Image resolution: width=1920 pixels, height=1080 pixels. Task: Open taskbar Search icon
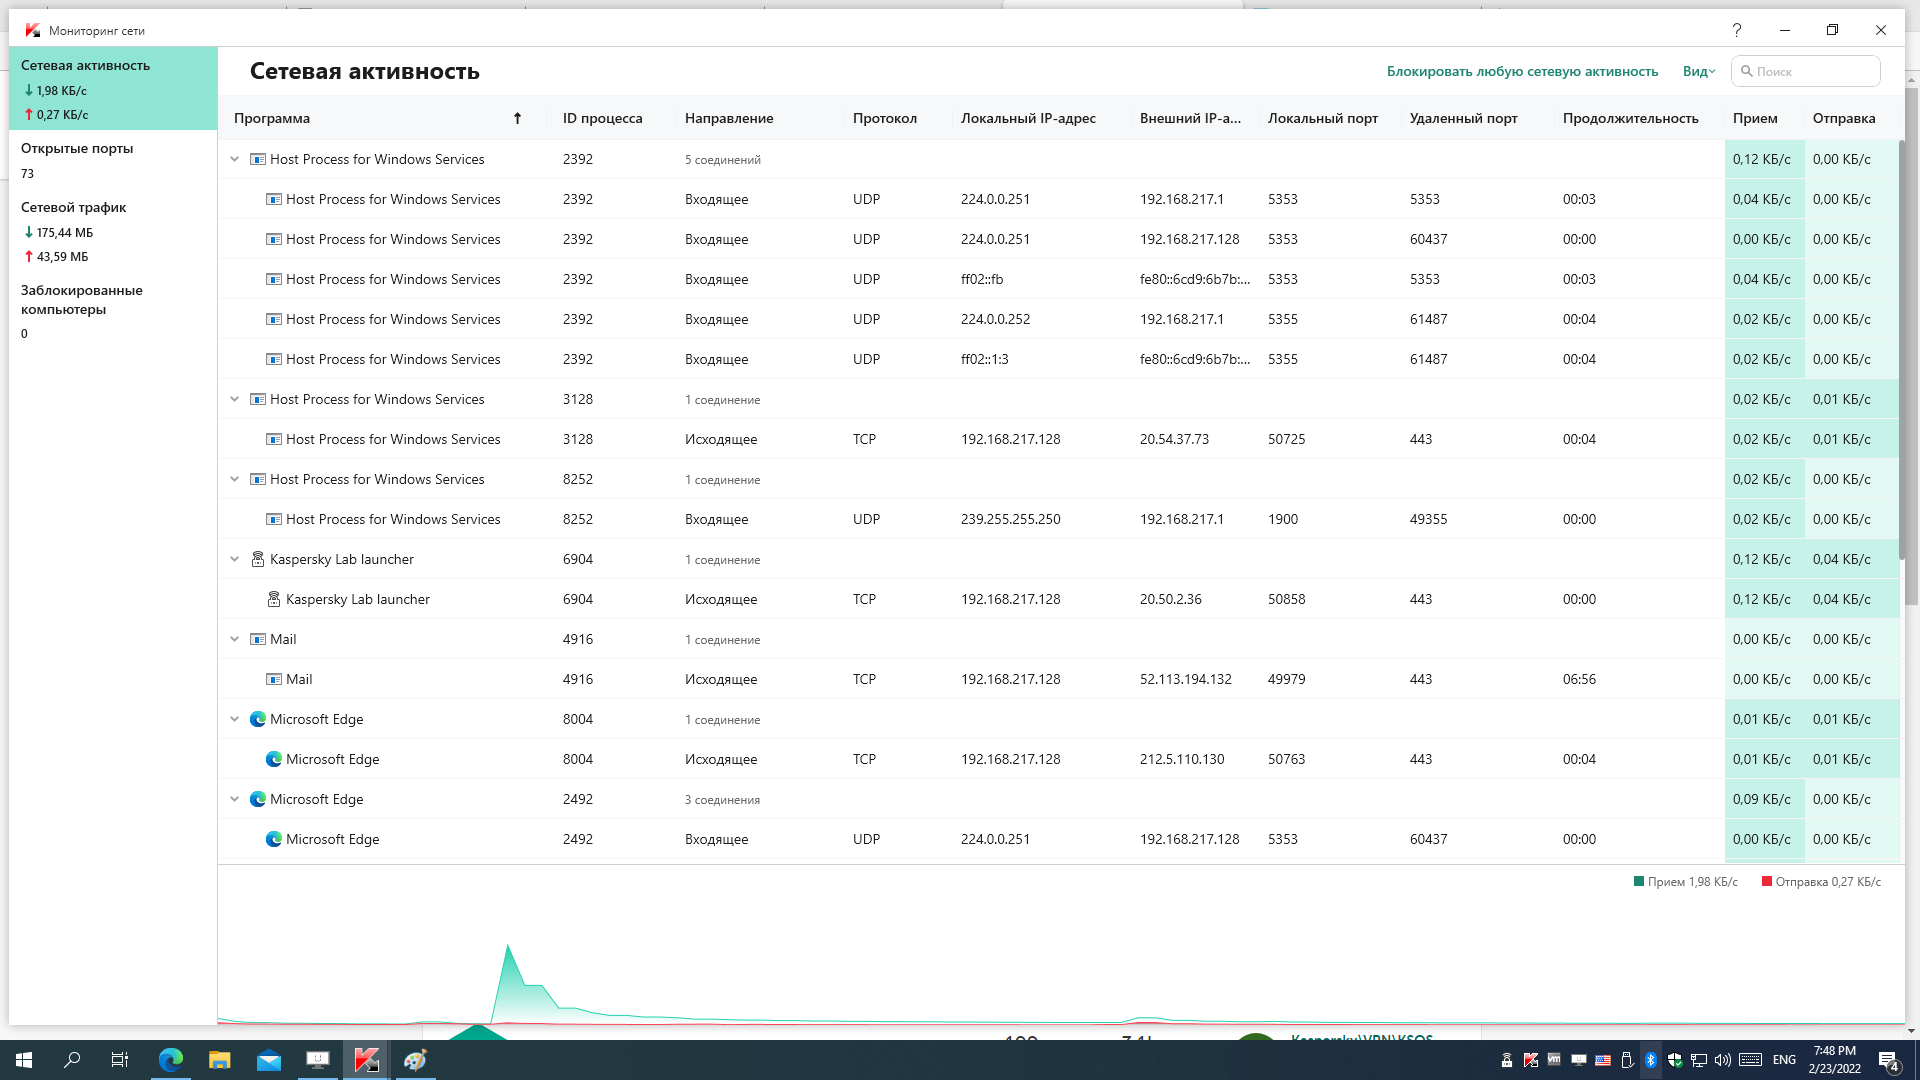pos(72,1060)
